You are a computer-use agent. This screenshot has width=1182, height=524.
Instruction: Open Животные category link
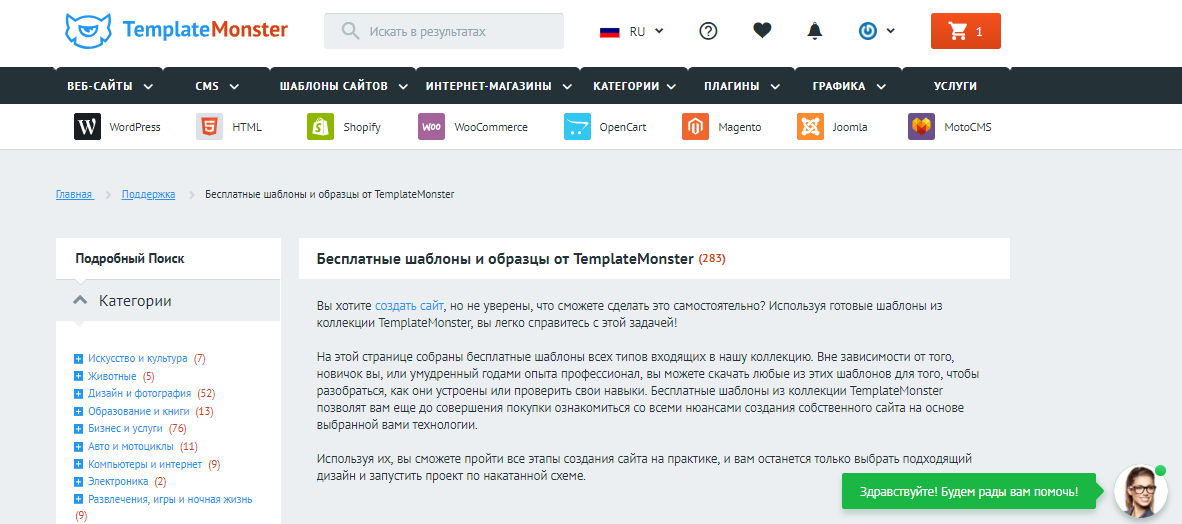click(x=112, y=375)
